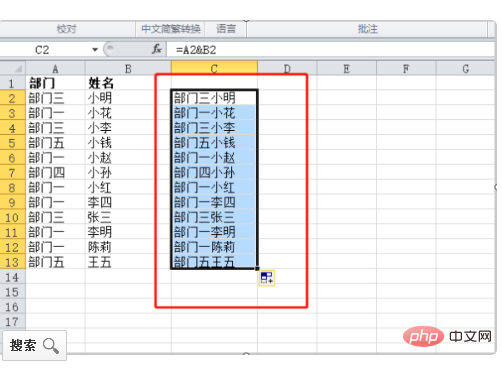Open the Name Box dropdown arrow
The width and height of the screenshot is (502, 369).
[x=95, y=50]
